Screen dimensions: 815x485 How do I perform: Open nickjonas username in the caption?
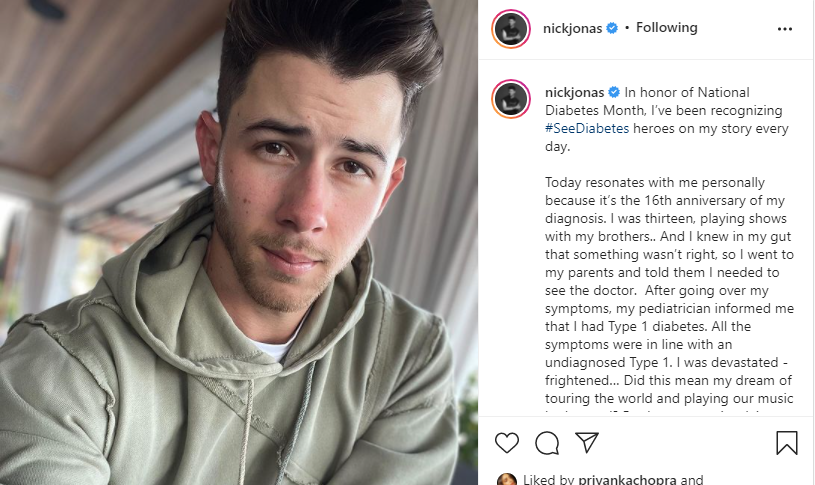[x=574, y=93]
